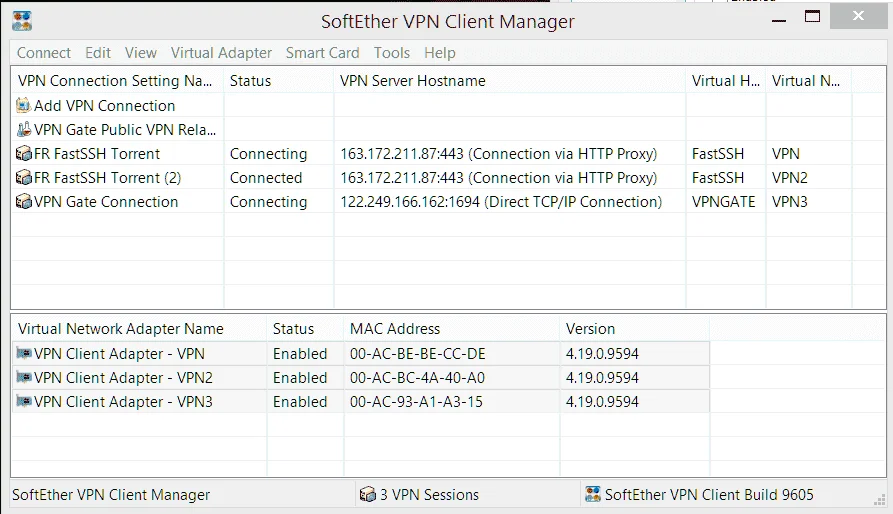
Task: Open the Connect menu
Action: [x=44, y=53]
